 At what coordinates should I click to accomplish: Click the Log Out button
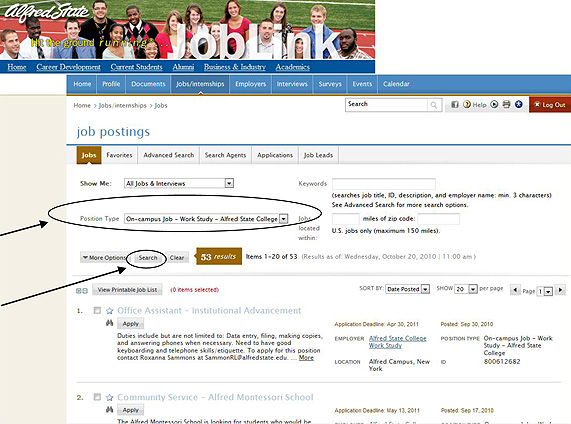tap(550, 105)
